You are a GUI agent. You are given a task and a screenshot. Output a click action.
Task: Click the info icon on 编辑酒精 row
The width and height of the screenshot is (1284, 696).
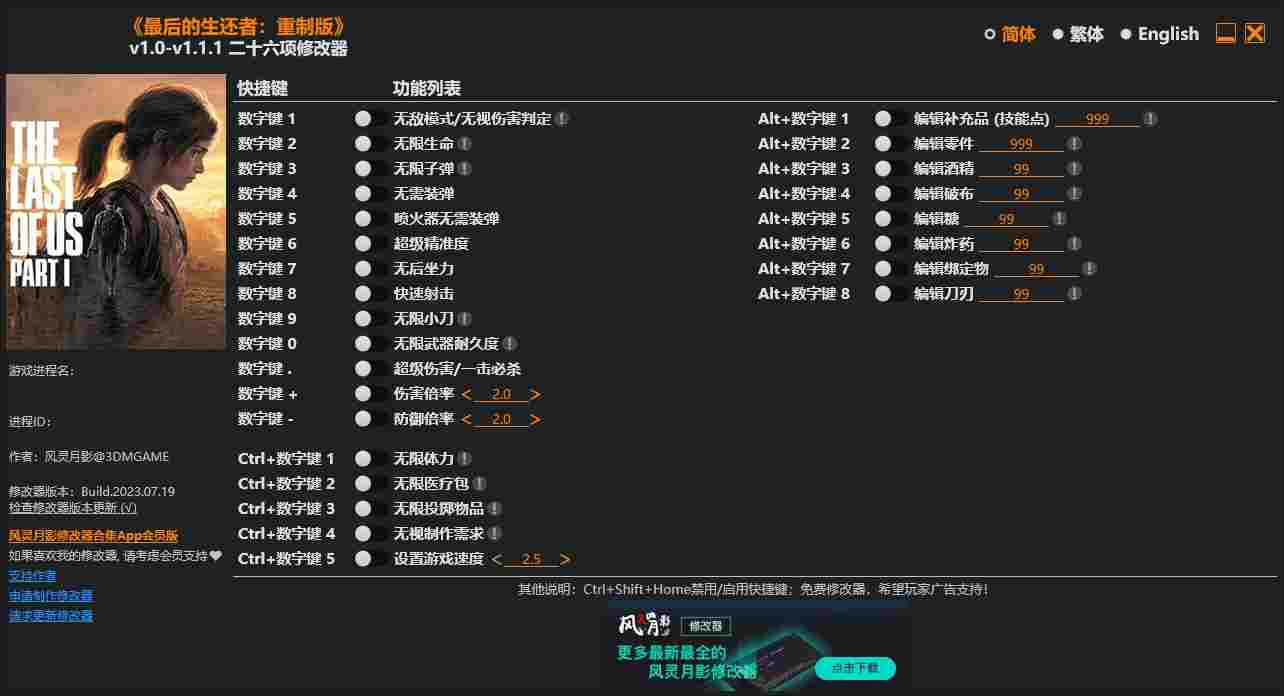click(1075, 169)
